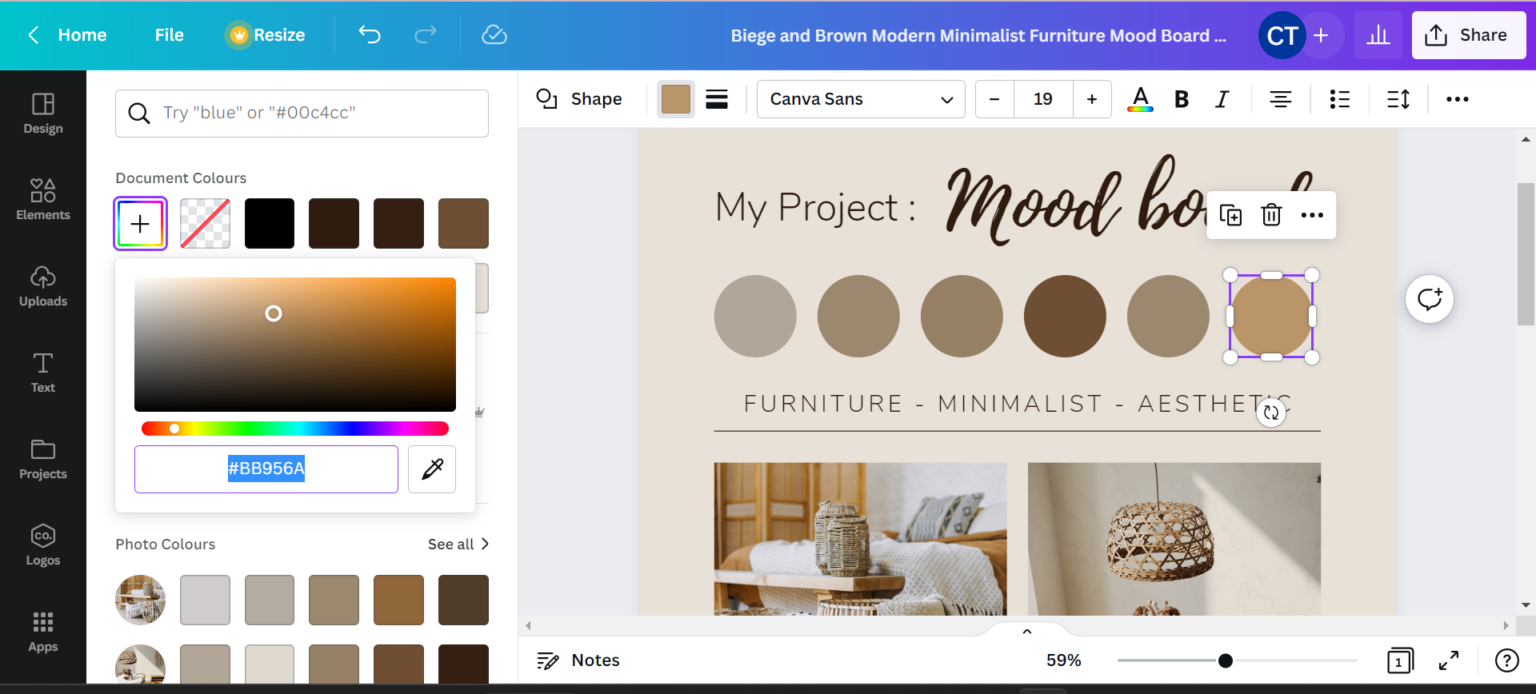The width and height of the screenshot is (1536, 694).
Task: Click the zoom slider handle
Action: click(1225, 660)
